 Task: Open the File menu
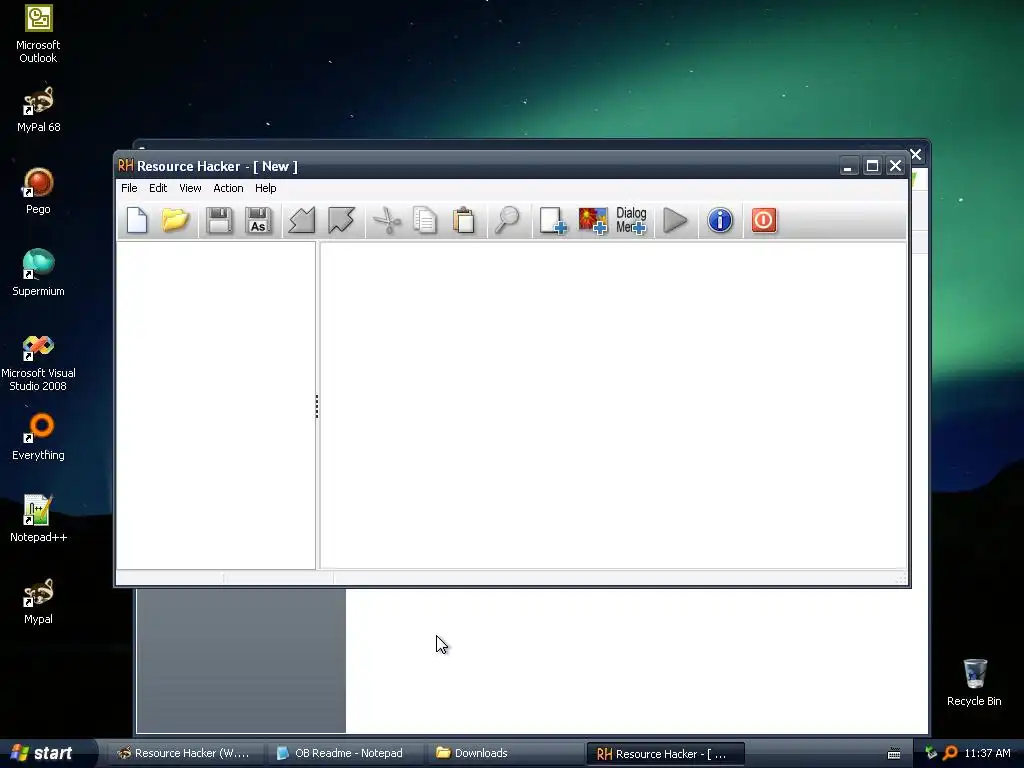pos(129,188)
